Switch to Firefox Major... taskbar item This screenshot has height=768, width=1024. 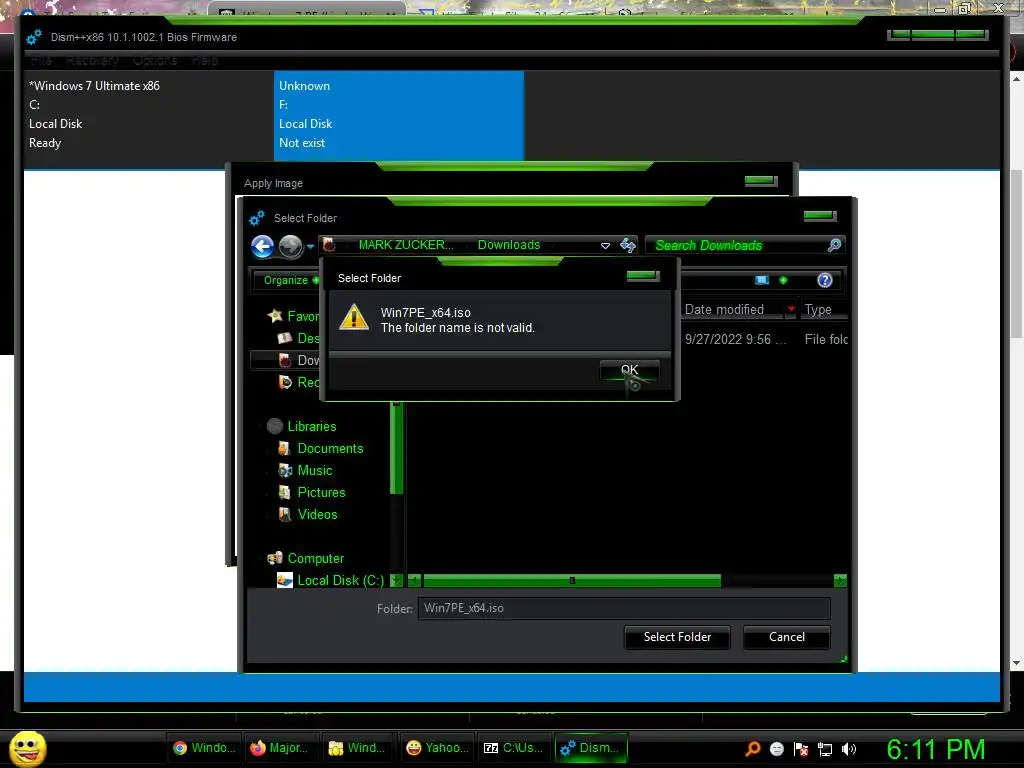click(x=281, y=748)
